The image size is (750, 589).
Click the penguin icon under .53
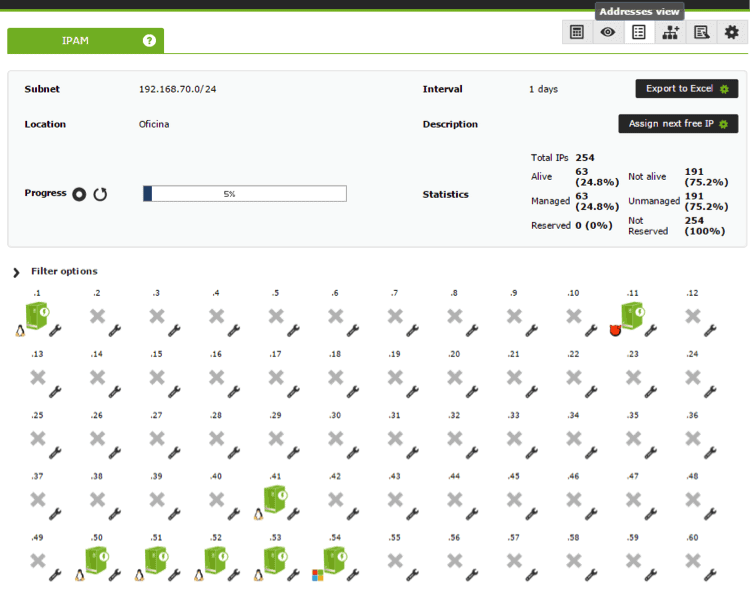[x=258, y=575]
